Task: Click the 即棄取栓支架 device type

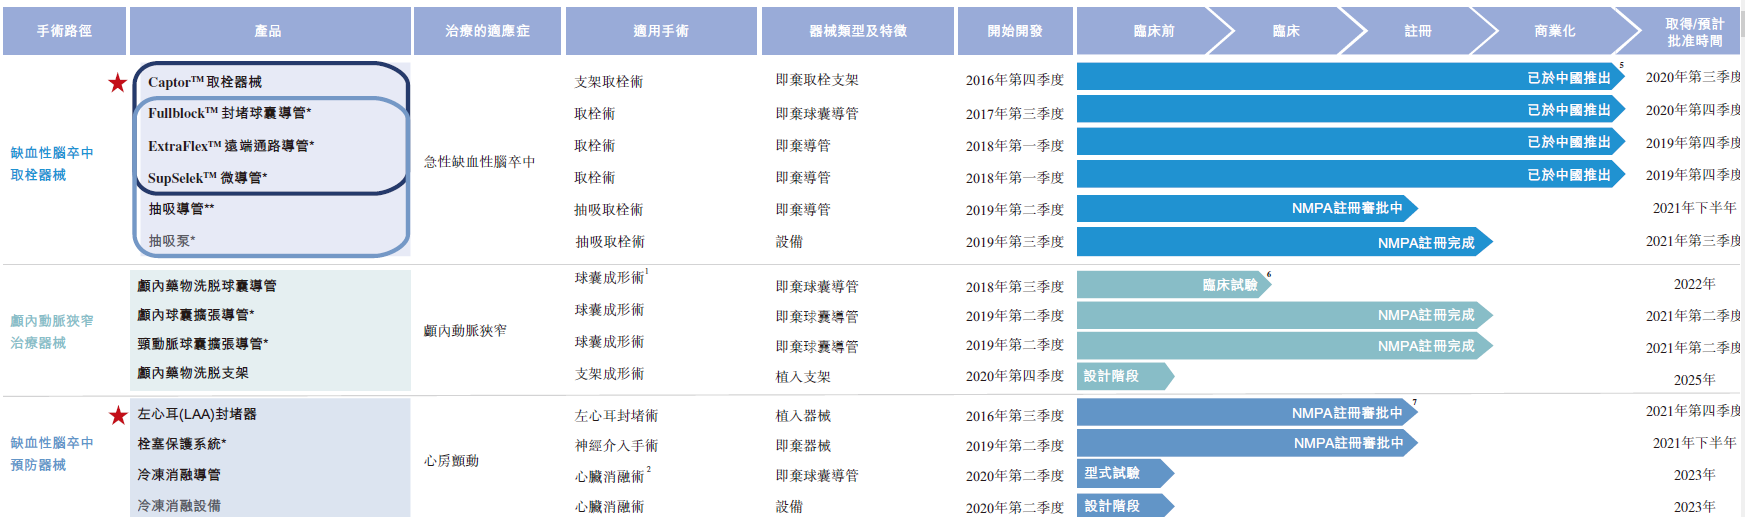Action: click(817, 80)
